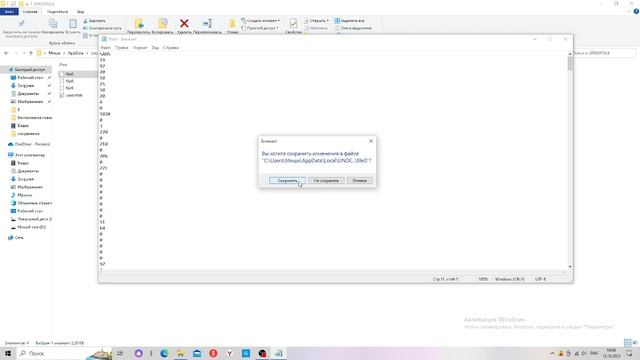This screenshot has width=640, height=360.
Task: Click the Свойства checkmark icon
Action: (x=293, y=23)
